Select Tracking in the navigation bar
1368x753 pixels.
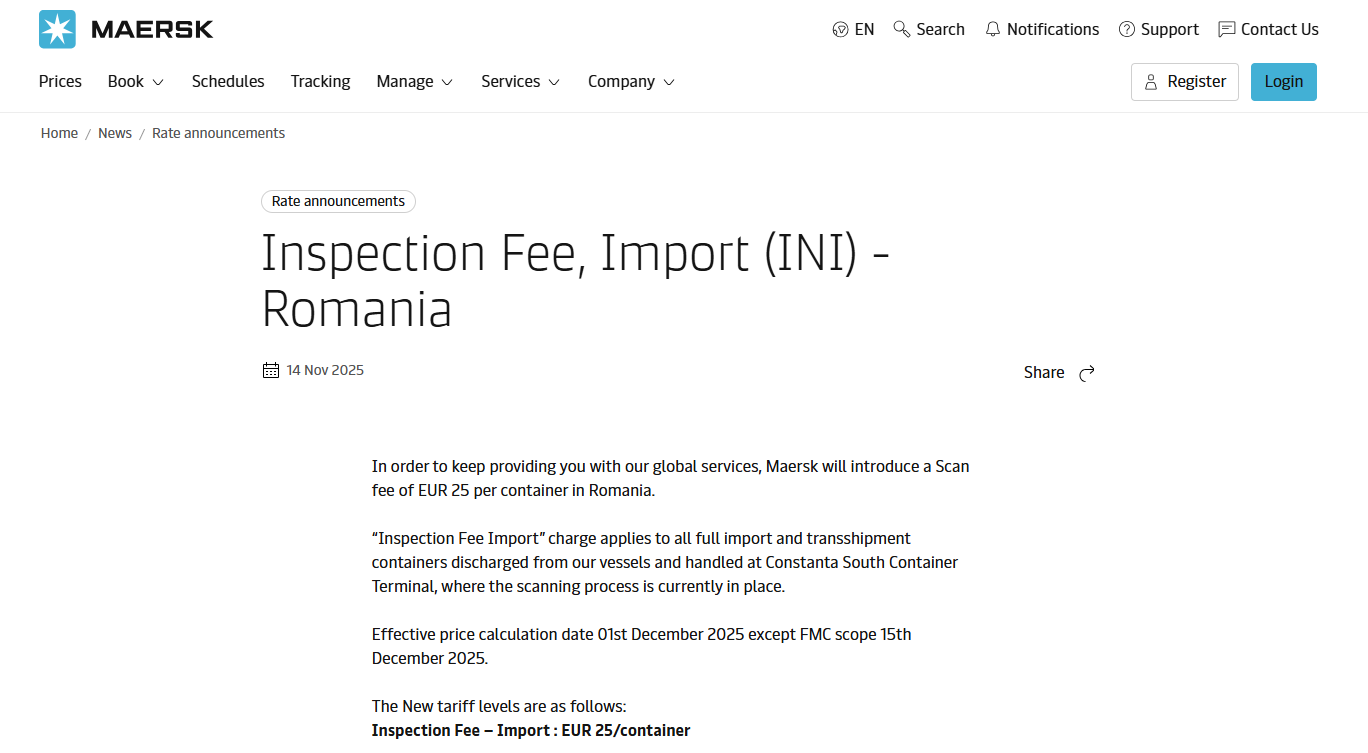click(x=320, y=82)
